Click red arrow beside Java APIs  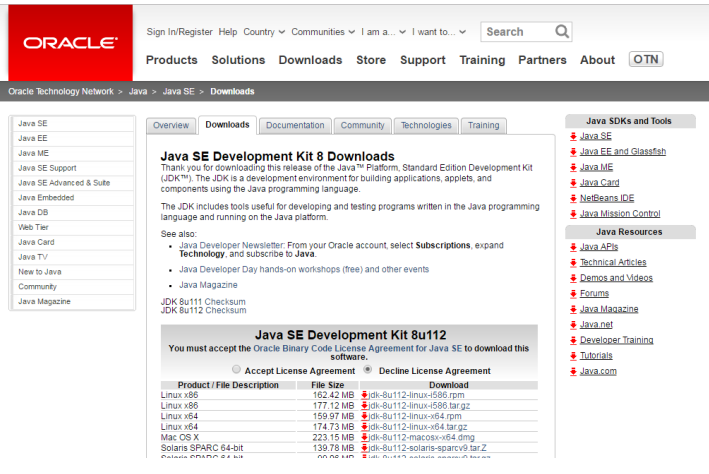pyautogui.click(x=573, y=247)
